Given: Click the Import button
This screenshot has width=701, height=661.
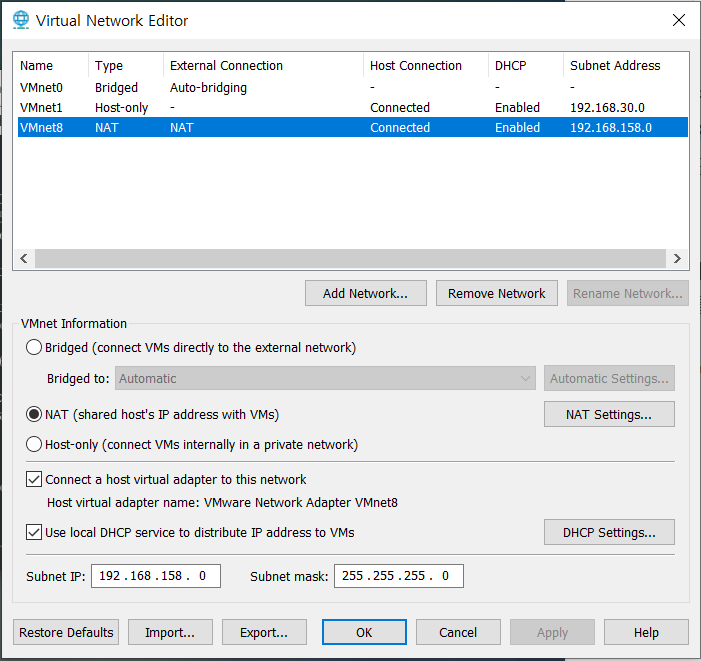Looking at the screenshot, I should [170, 632].
